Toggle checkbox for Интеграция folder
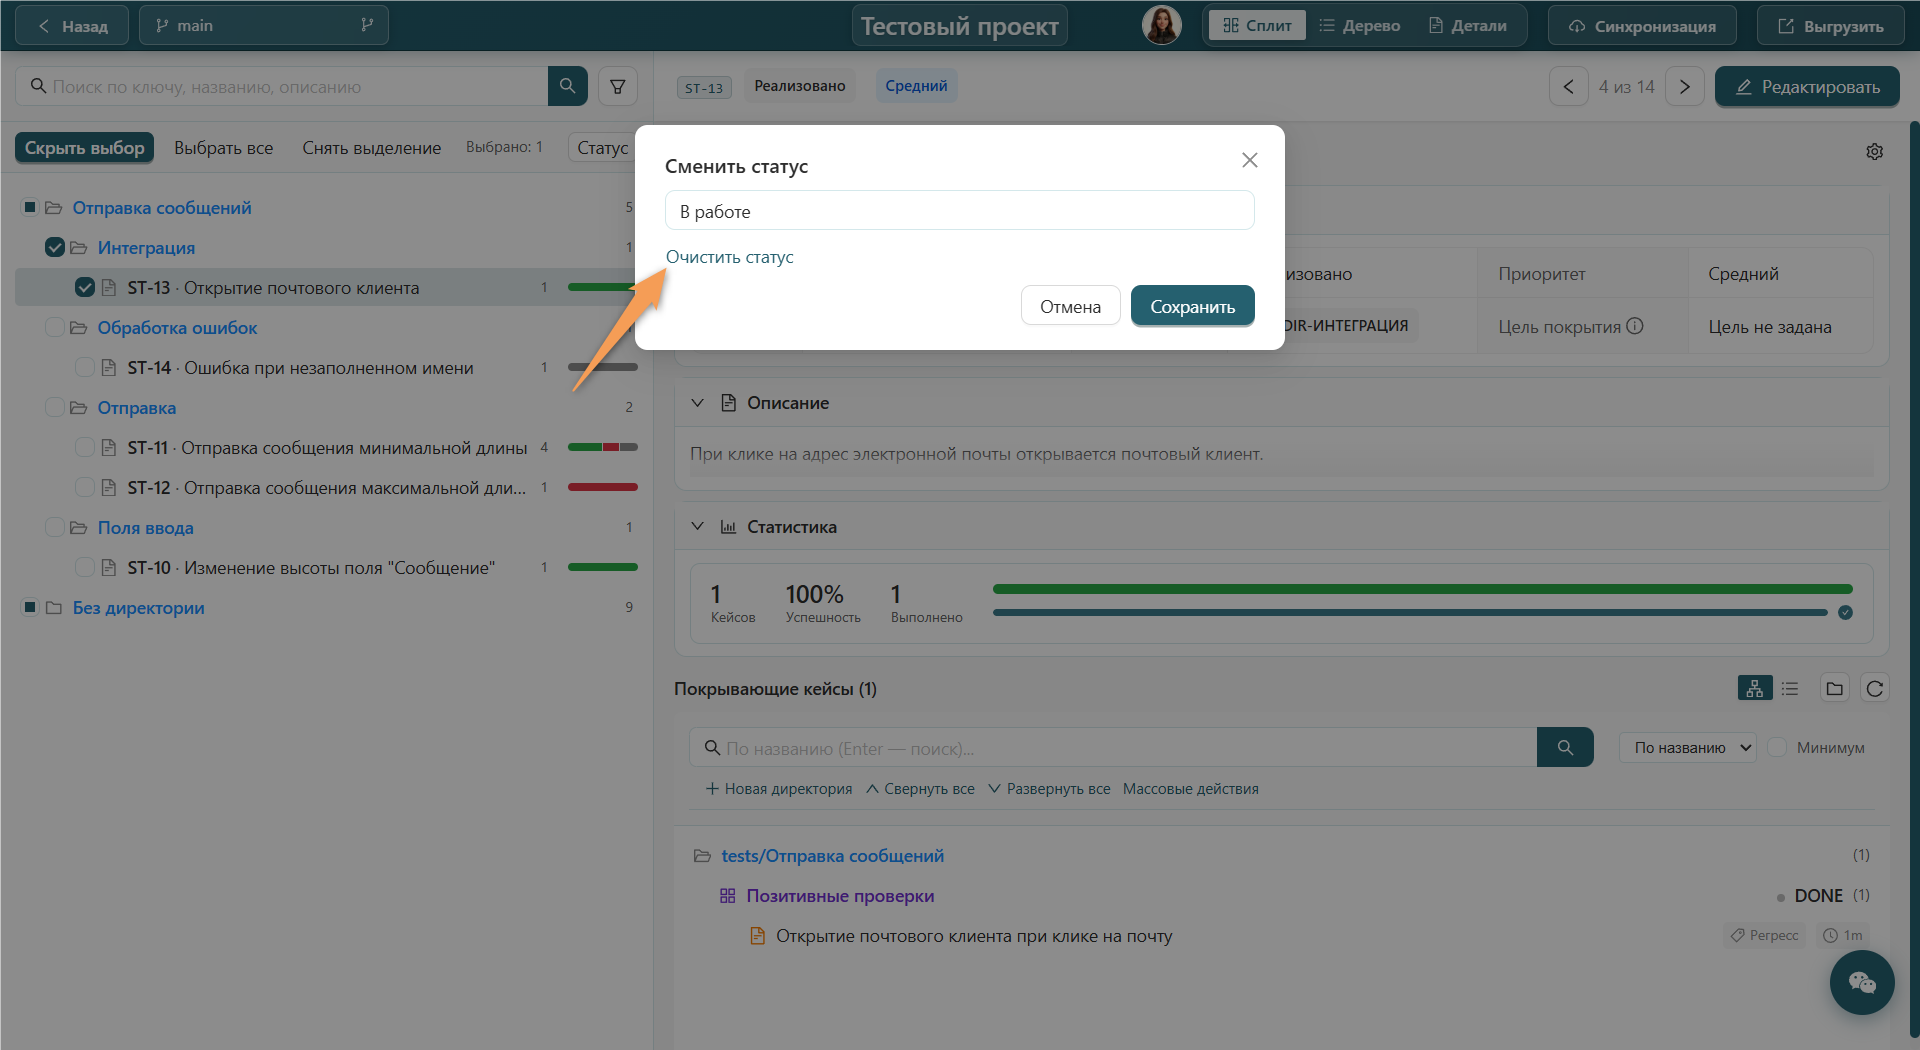 click(55, 247)
